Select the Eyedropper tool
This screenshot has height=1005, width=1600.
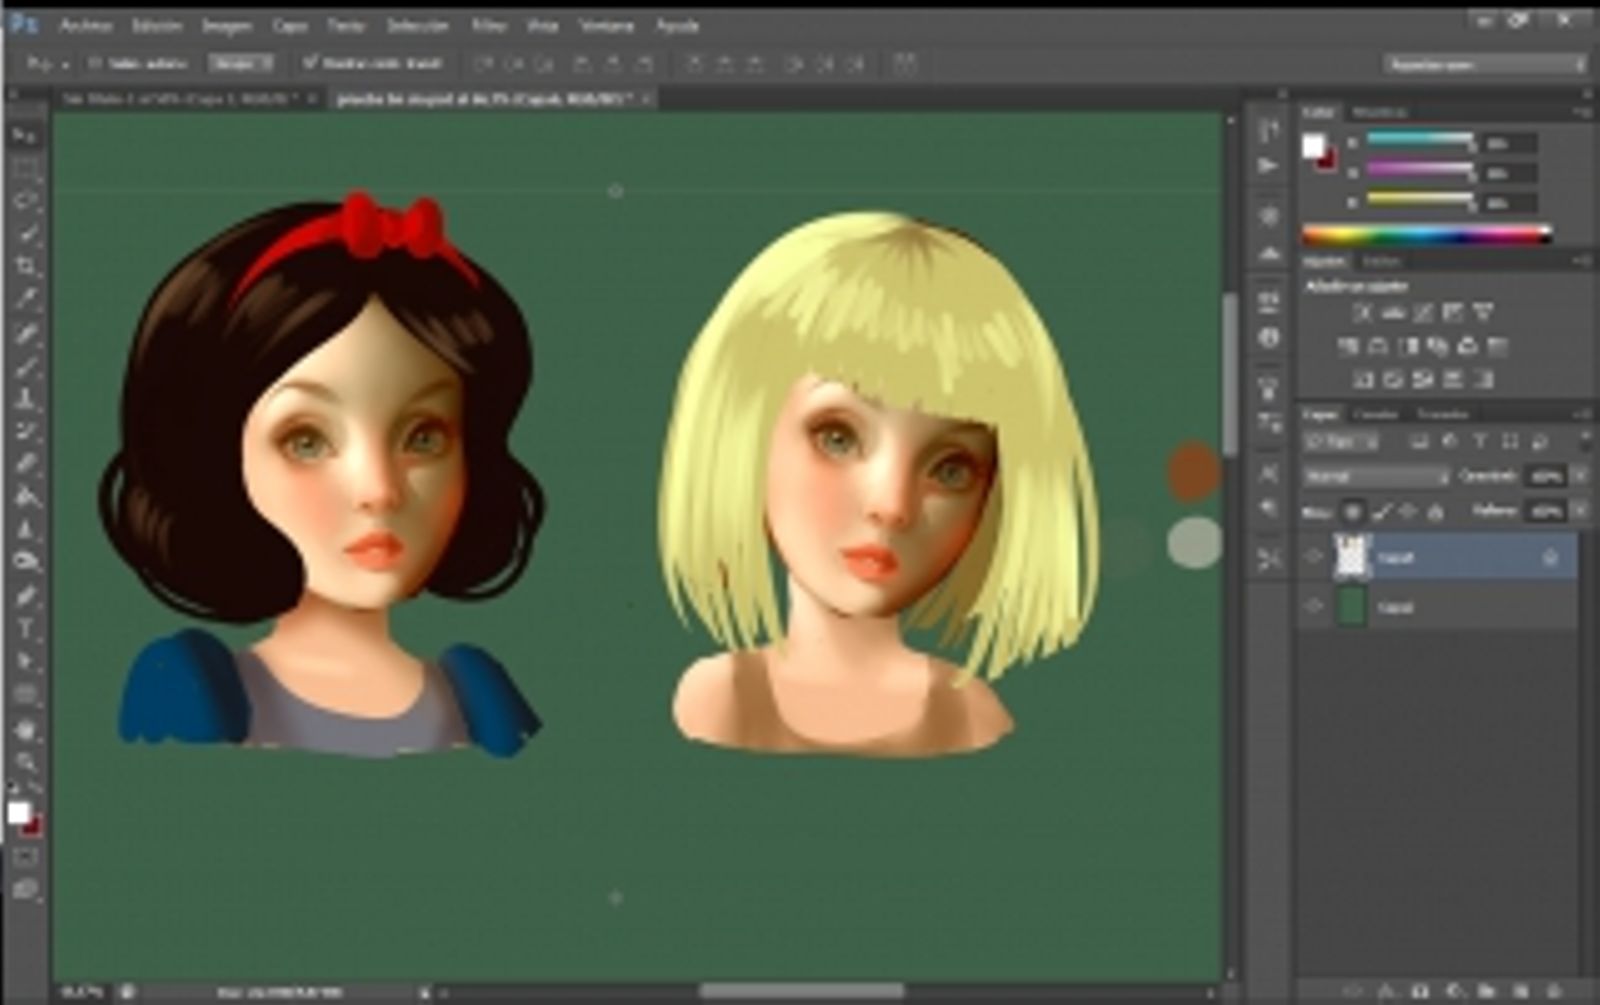(25, 299)
